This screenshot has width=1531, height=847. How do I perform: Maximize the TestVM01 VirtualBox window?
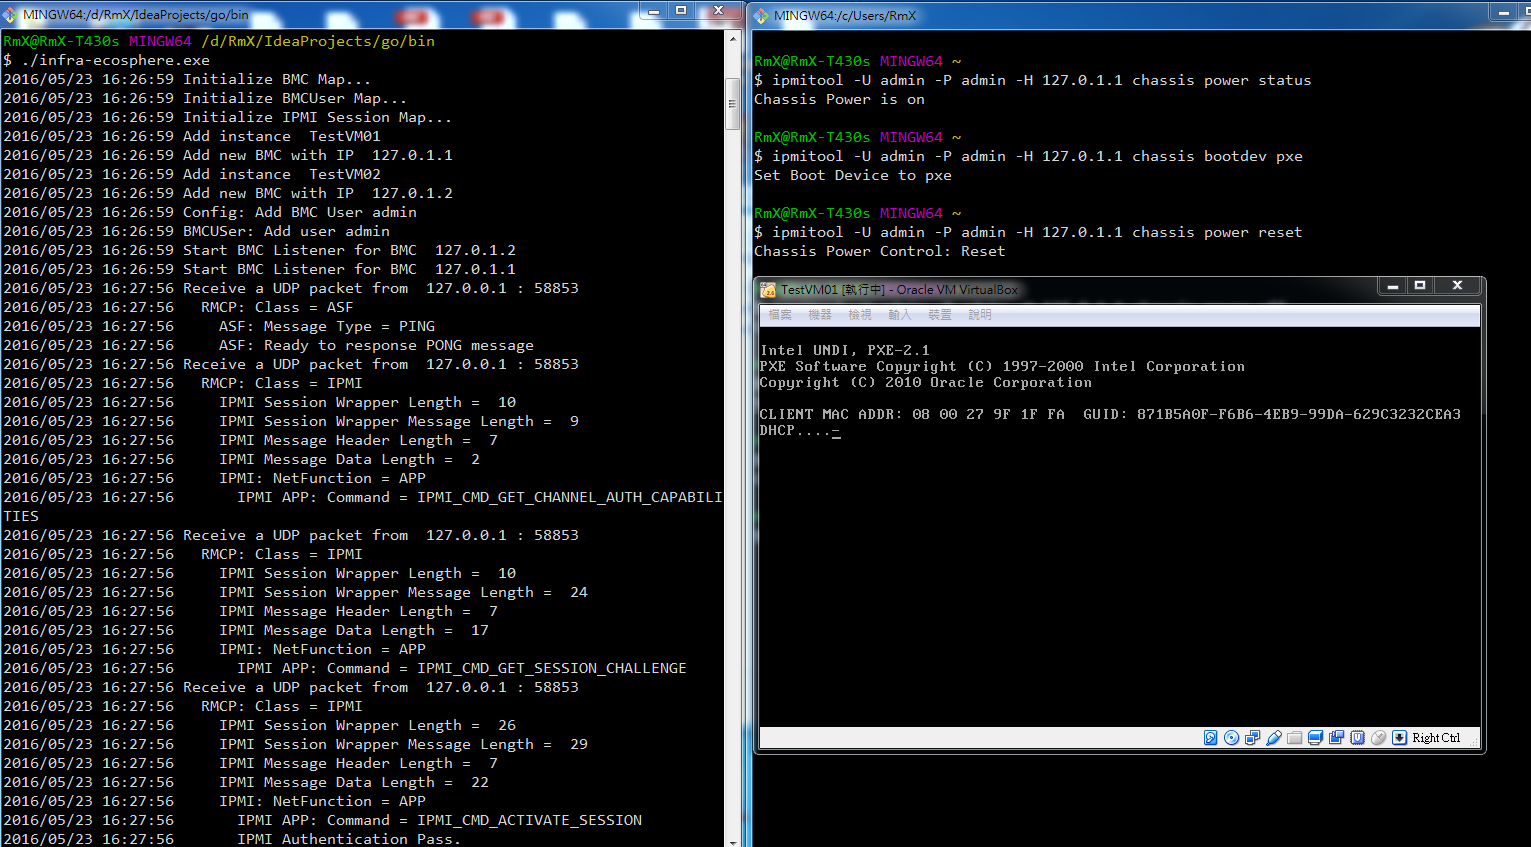coord(1419,286)
